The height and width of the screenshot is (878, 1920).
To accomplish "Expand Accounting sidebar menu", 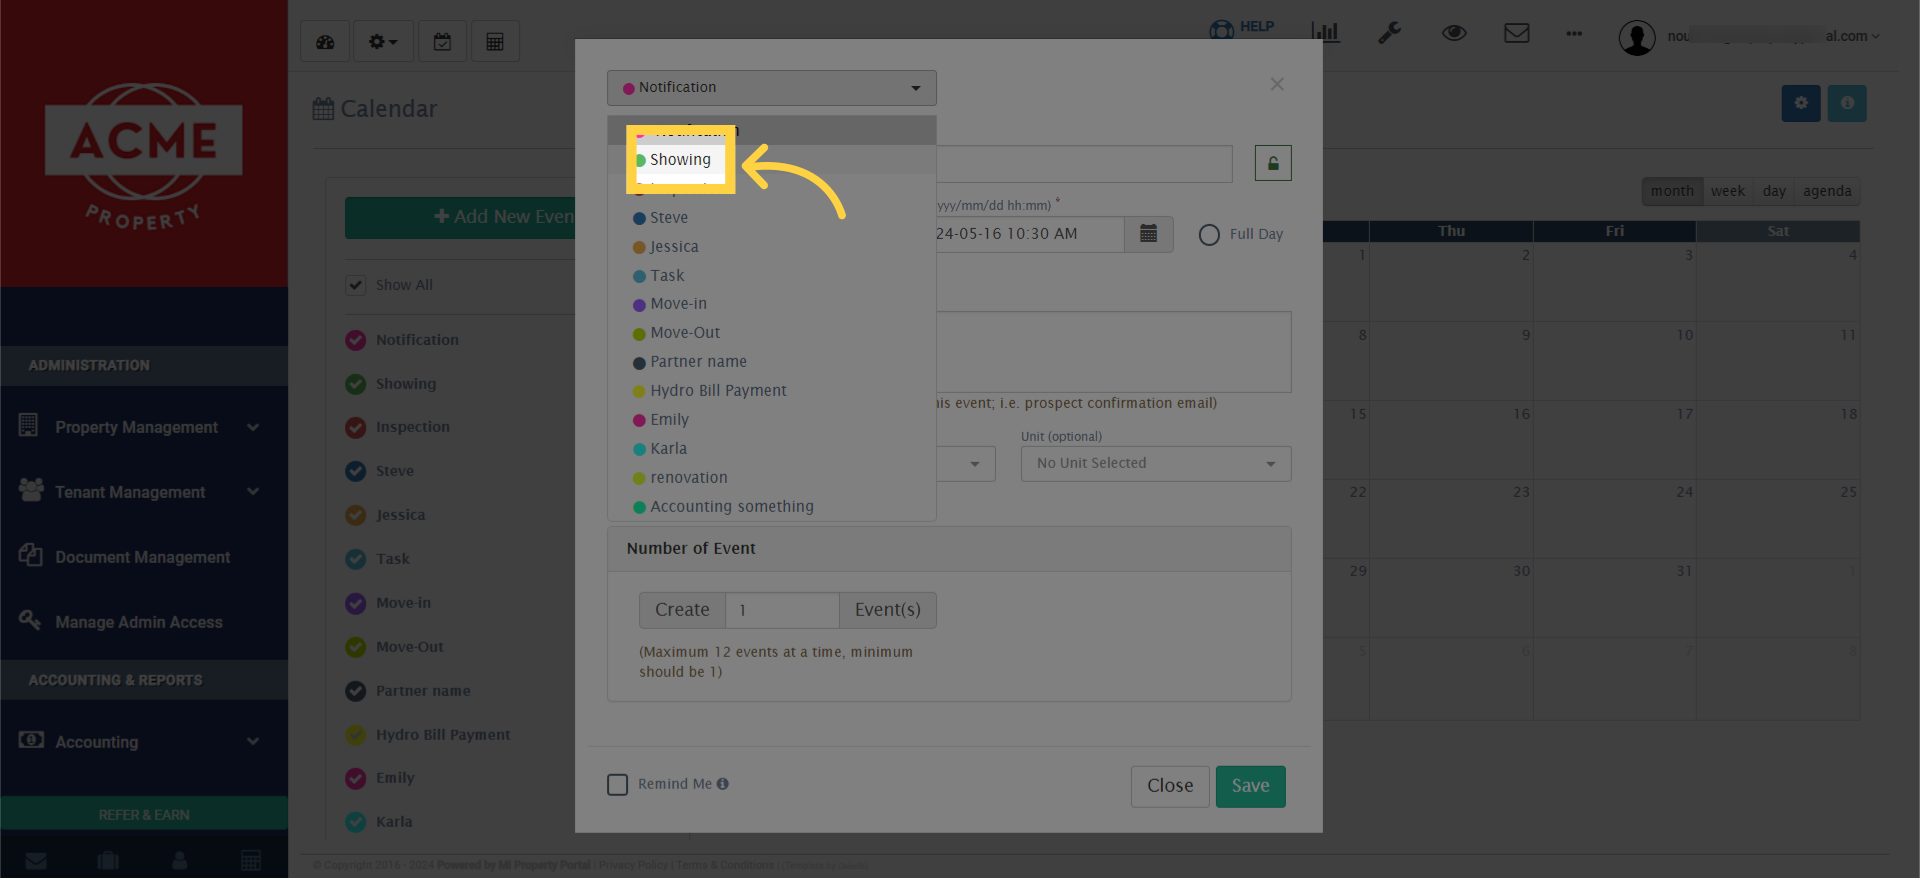I will [x=144, y=742].
